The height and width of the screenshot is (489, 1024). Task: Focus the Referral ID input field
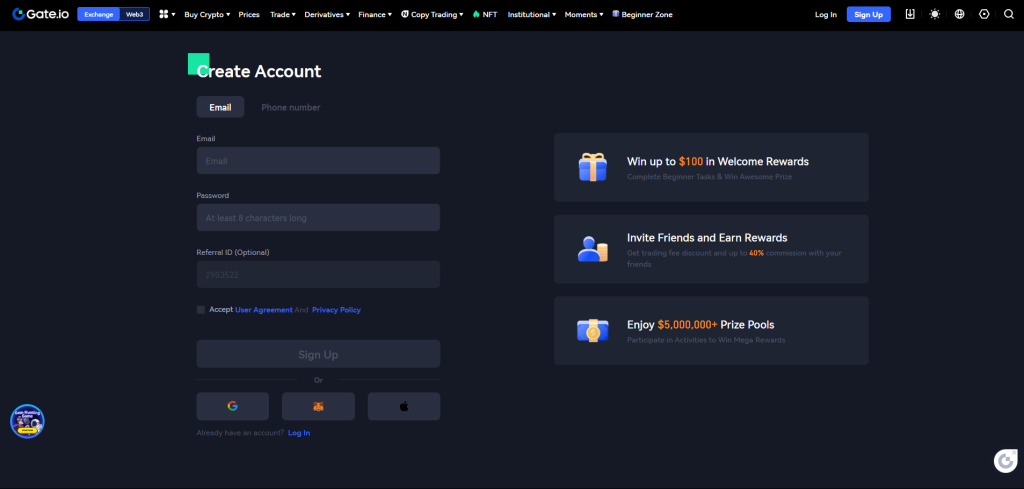(318, 274)
